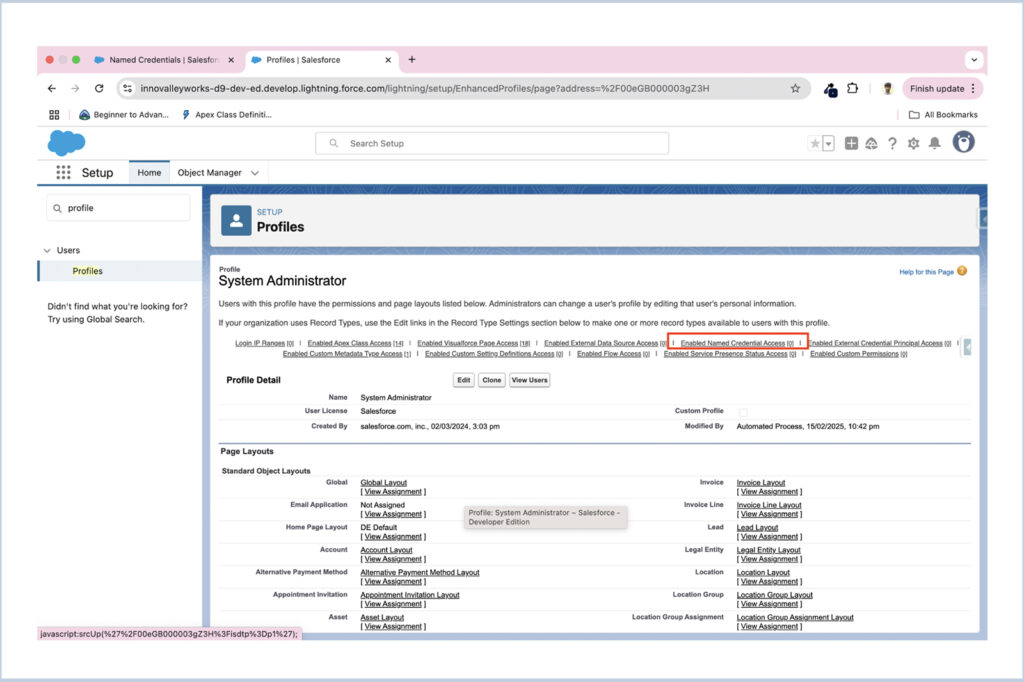Image resolution: width=1024 pixels, height=682 pixels.
Task: Click the Help for this Page icon
Action: pos(962,271)
